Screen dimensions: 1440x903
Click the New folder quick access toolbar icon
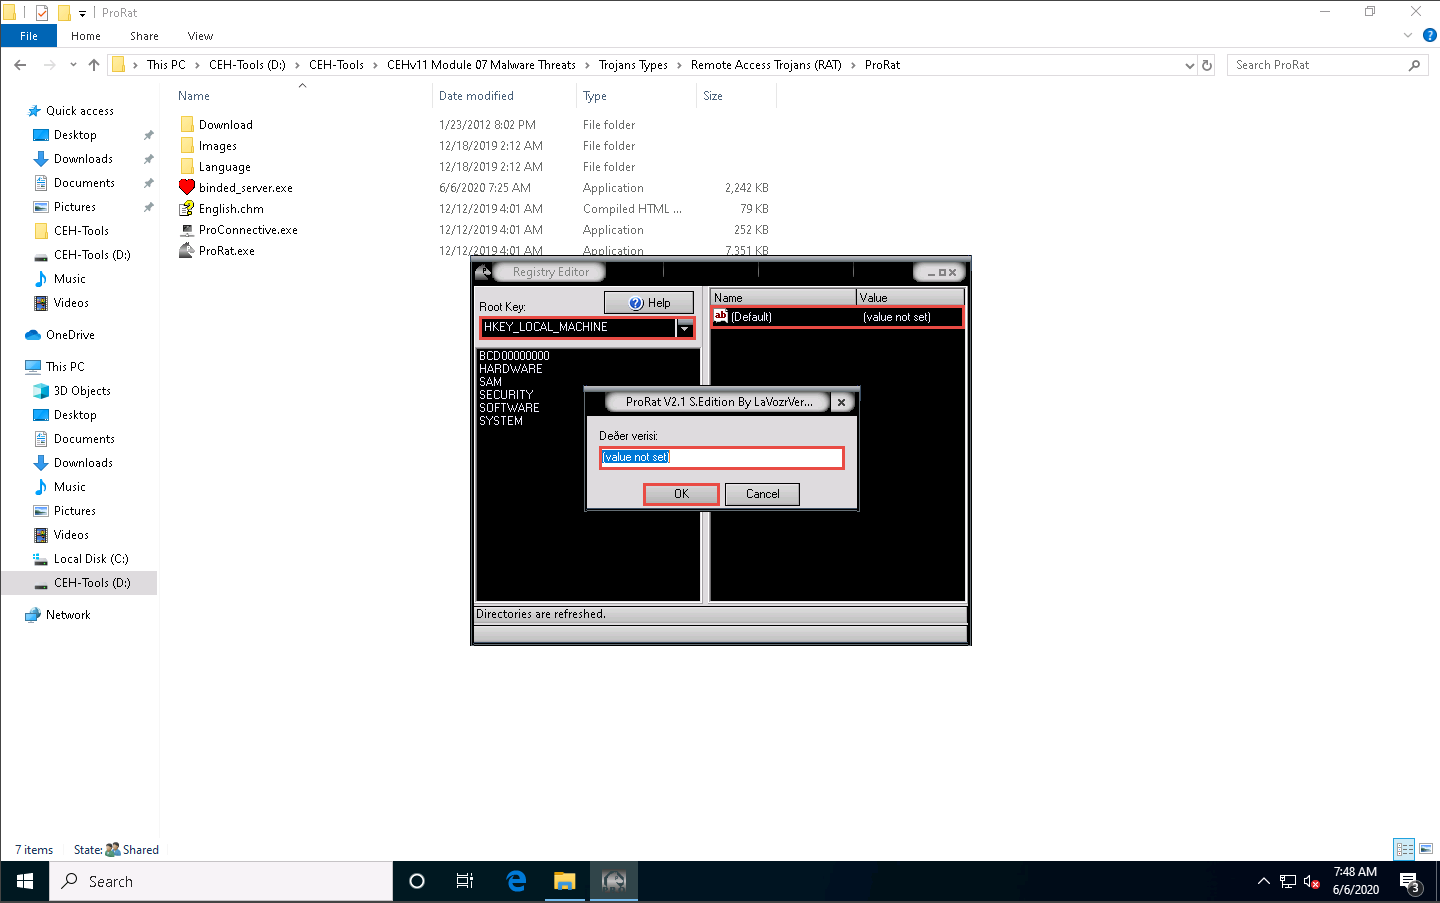pyautogui.click(x=64, y=13)
